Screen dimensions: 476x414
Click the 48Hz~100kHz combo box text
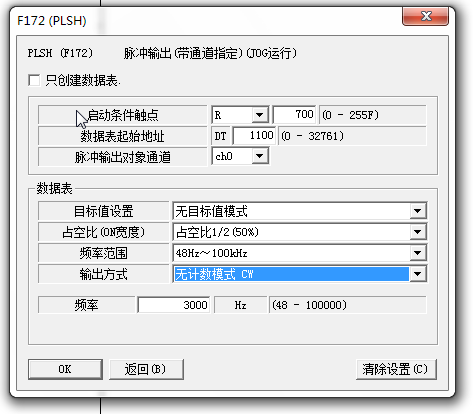click(211, 253)
